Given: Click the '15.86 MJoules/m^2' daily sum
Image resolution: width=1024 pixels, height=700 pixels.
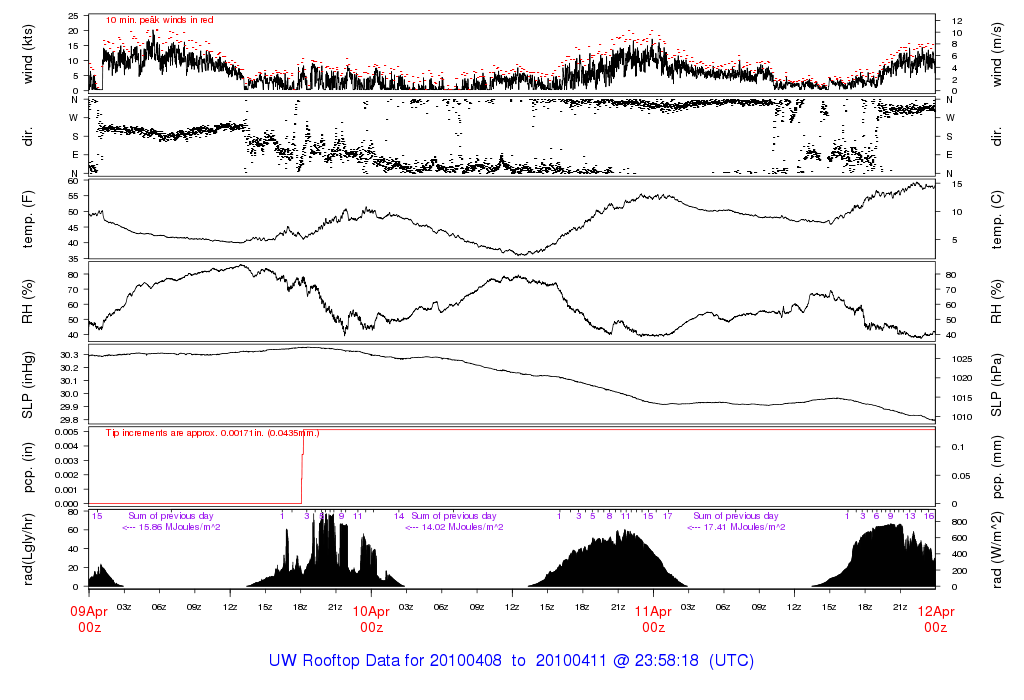Looking at the screenshot, I should 179,527.
